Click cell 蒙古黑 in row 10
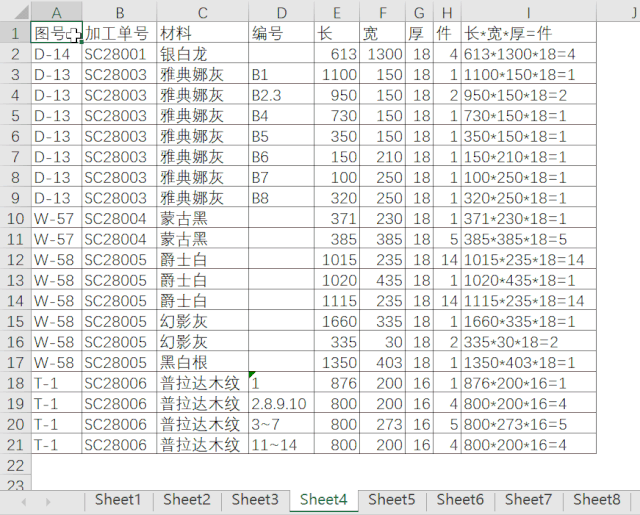The height and width of the screenshot is (515, 640). tap(202, 218)
